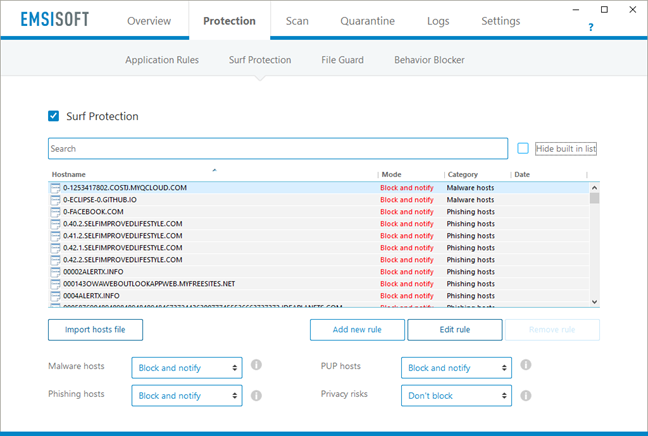Click Block and notify mode of 0.41.2.SELFIMPROVEDLIFESTYLE.COM
Viewport: 648px width, 436px height.
click(x=407, y=236)
